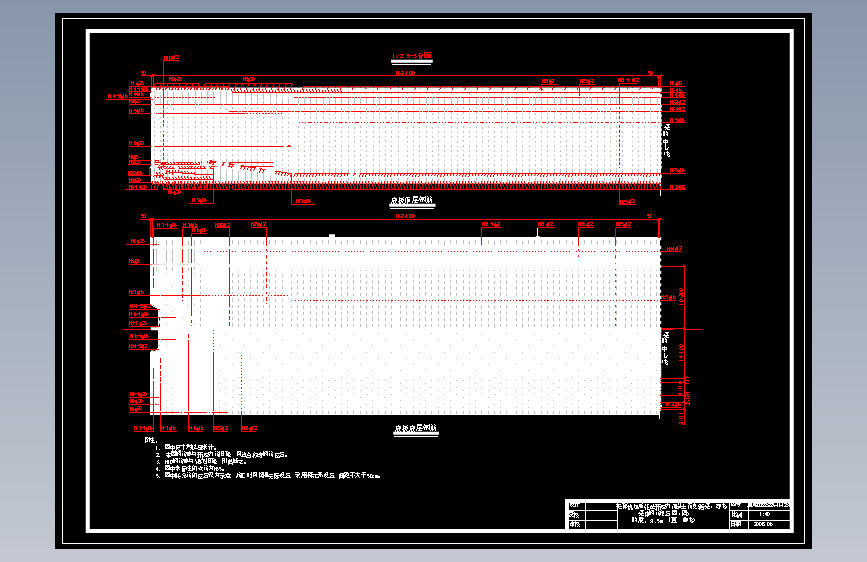This screenshot has height=562, width=867.
Task: Select the scale value cell in title block
Action: [767, 515]
